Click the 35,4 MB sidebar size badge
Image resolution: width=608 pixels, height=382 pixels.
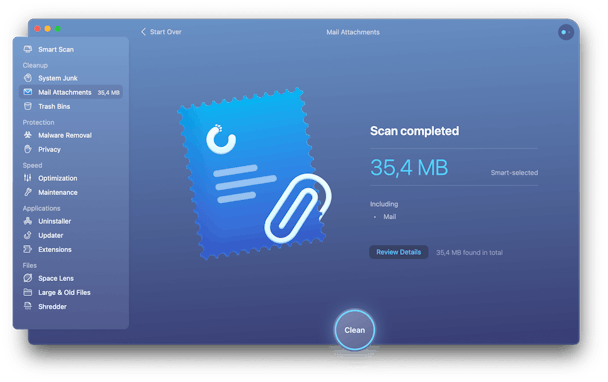(x=109, y=93)
